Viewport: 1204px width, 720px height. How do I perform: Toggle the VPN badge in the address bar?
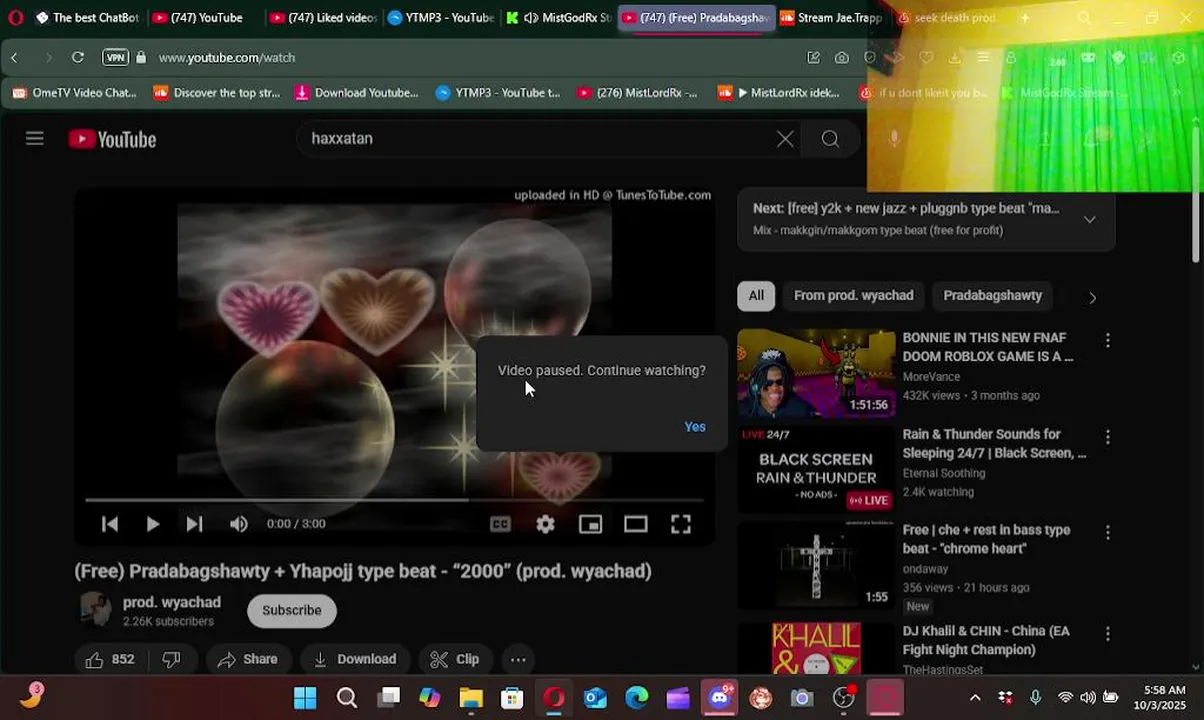tap(116, 58)
